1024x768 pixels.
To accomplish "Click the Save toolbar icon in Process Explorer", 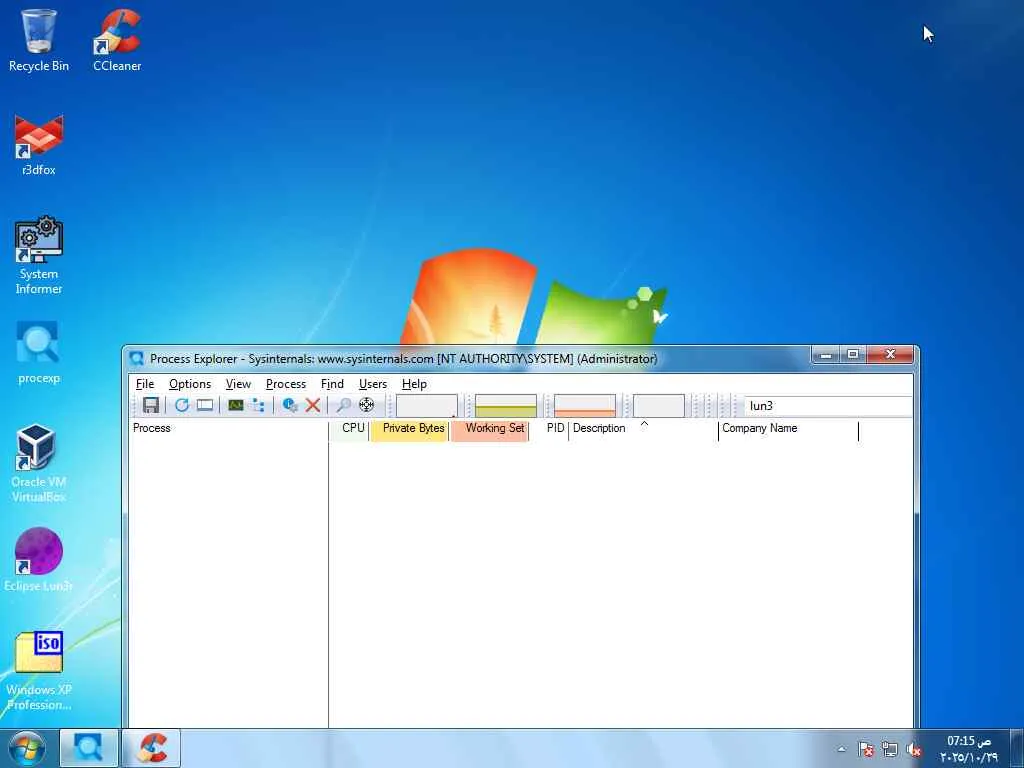I will pyautogui.click(x=151, y=406).
